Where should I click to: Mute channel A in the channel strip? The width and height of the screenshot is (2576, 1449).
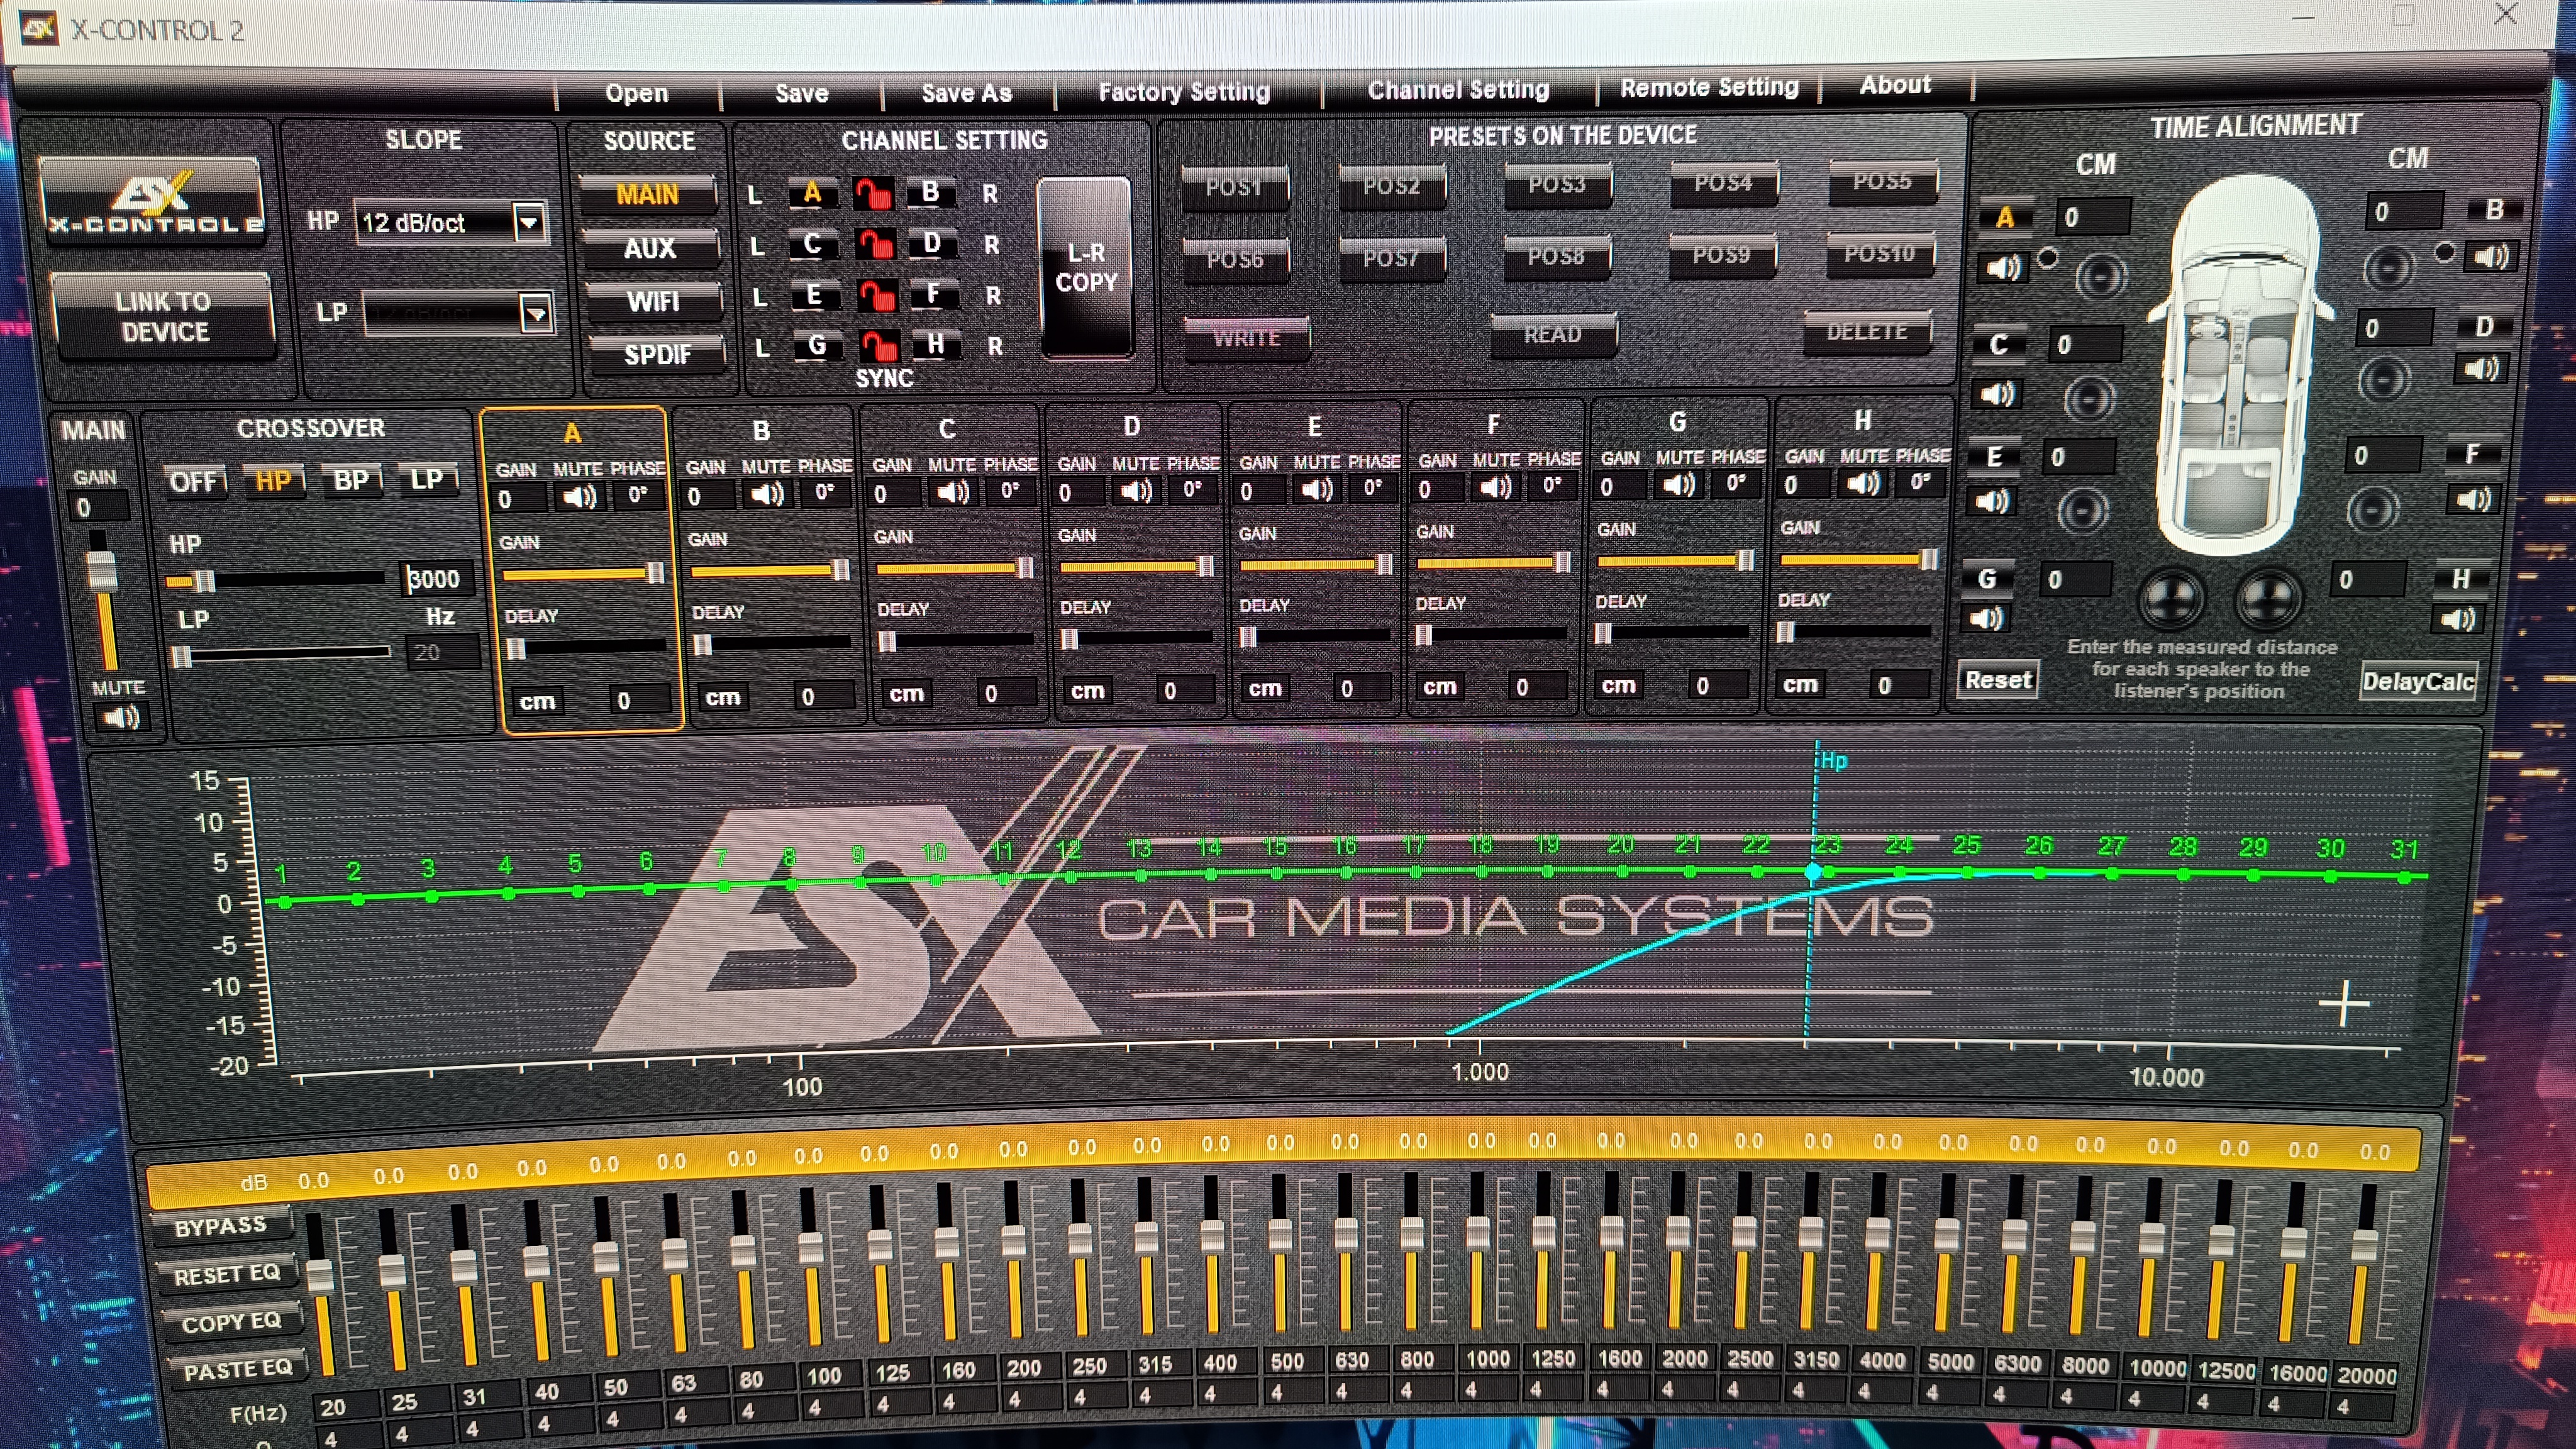pos(579,496)
